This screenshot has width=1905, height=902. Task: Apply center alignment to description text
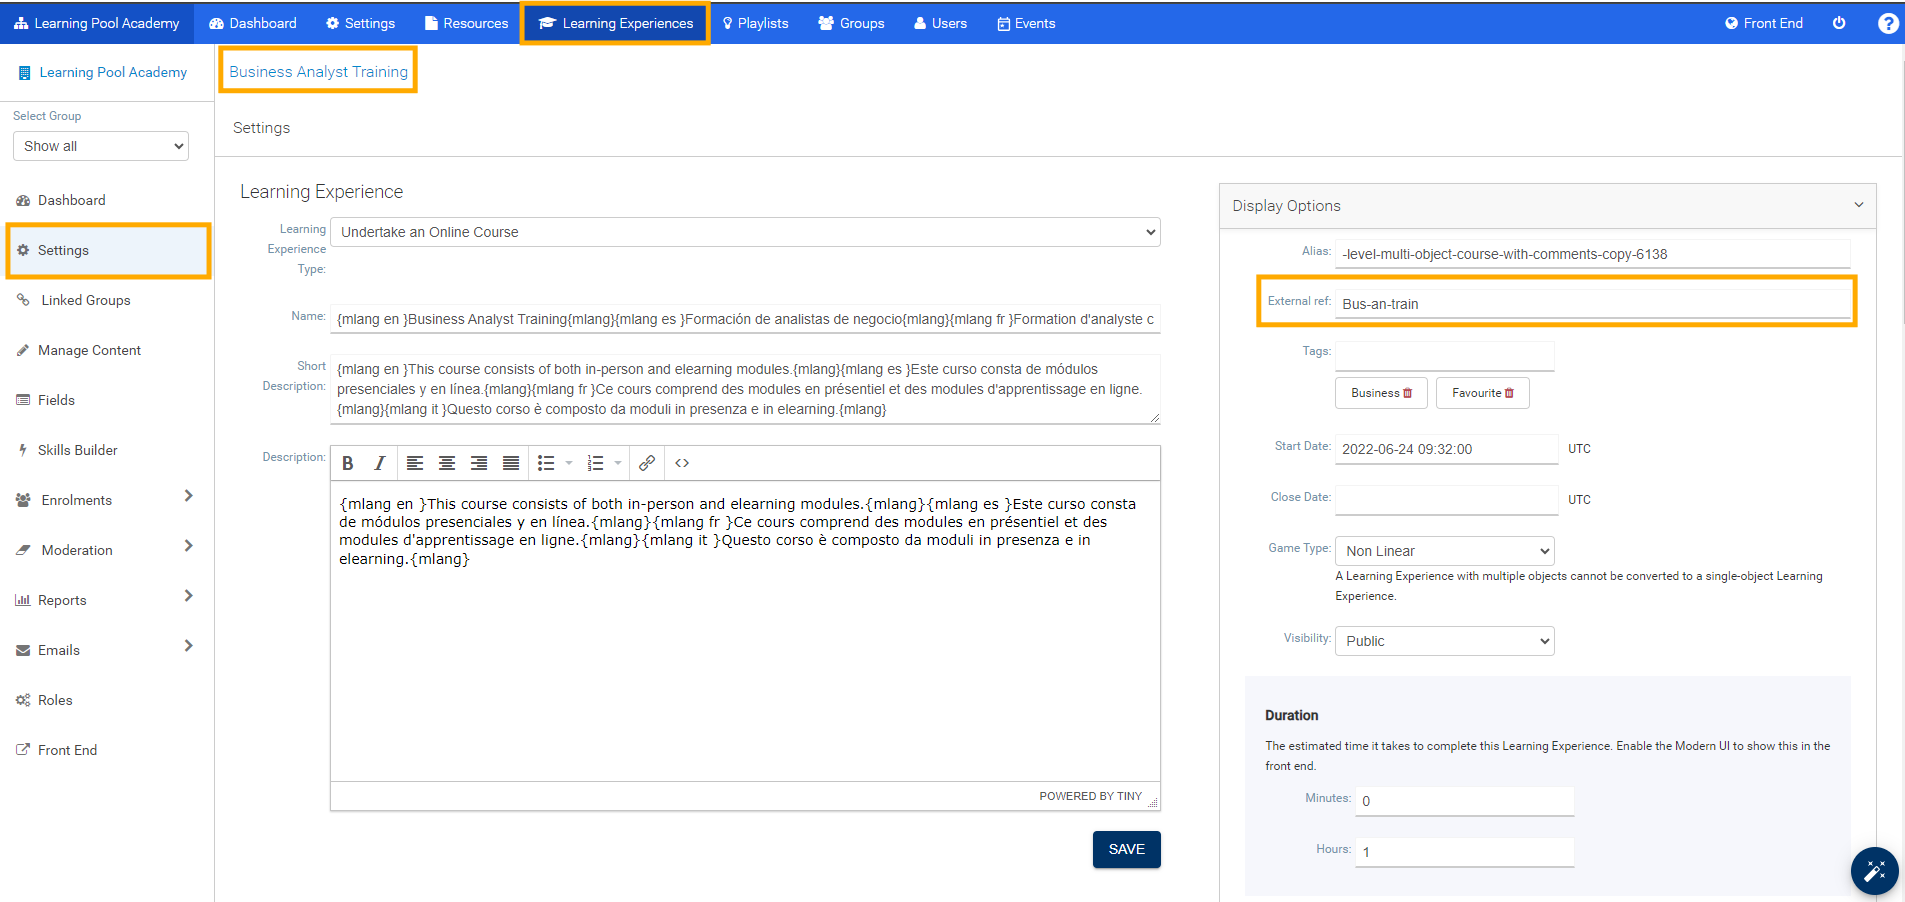(x=447, y=463)
